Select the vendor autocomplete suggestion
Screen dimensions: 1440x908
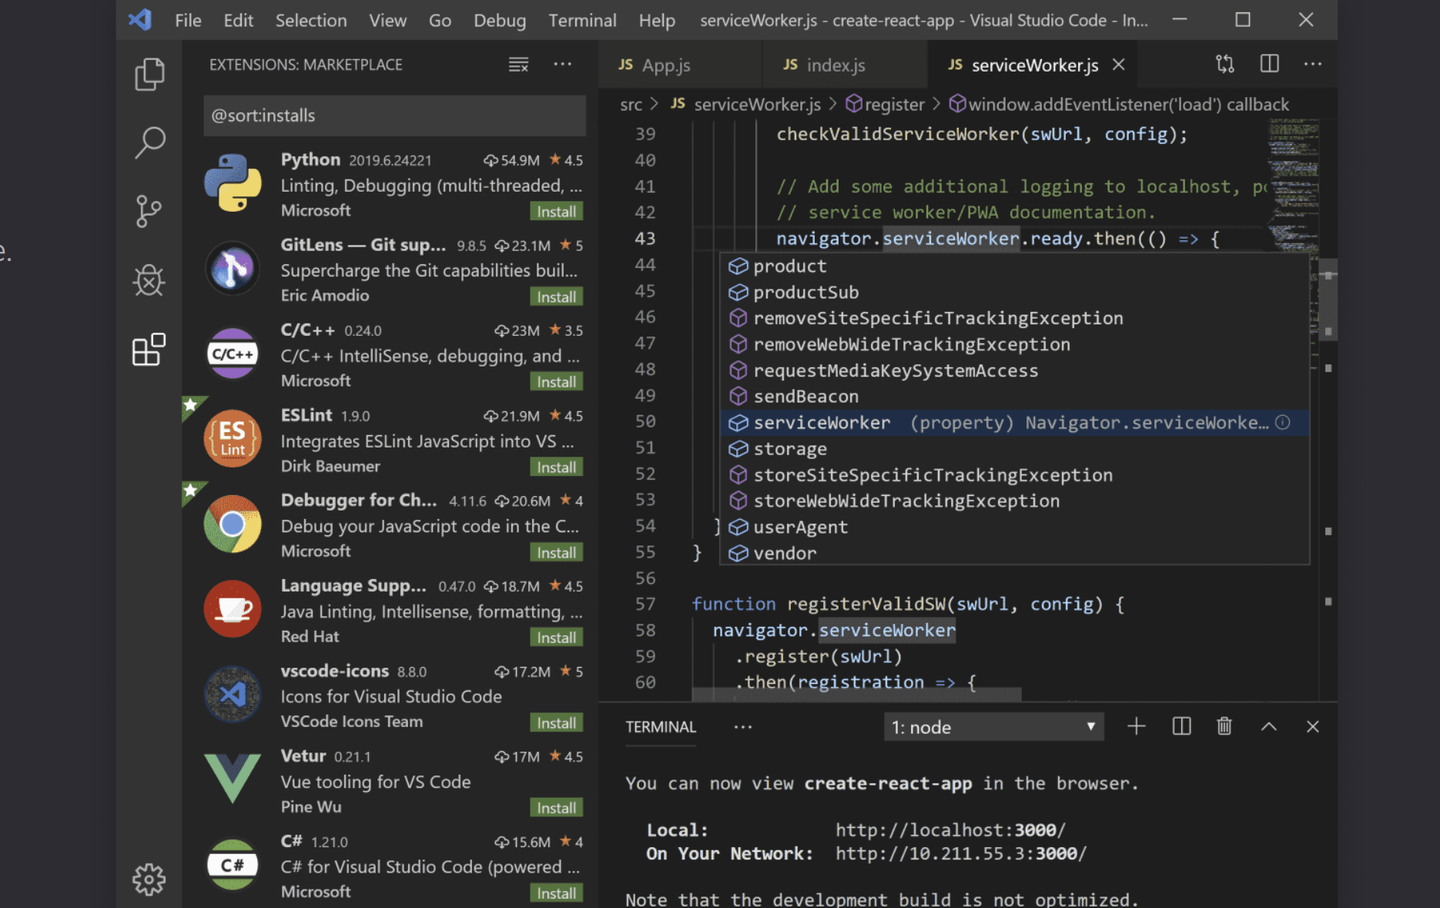click(x=1014, y=553)
